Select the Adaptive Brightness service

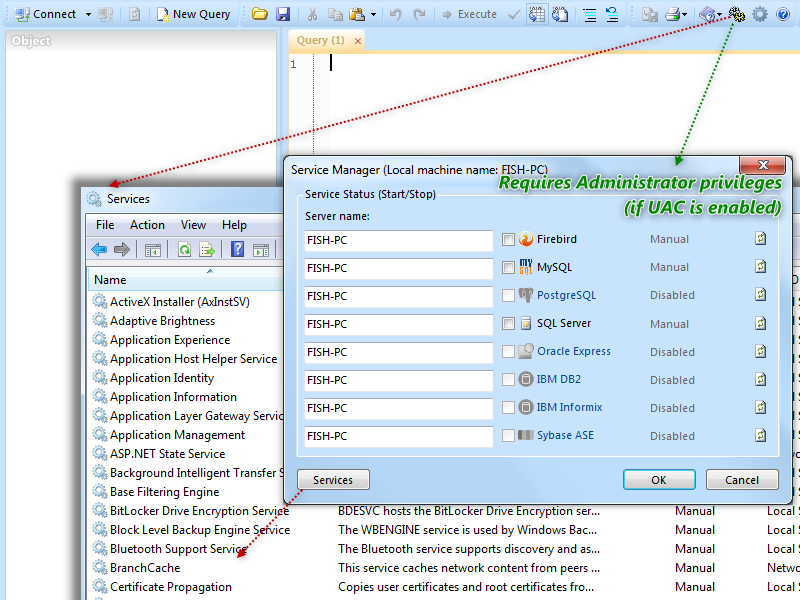coord(162,321)
